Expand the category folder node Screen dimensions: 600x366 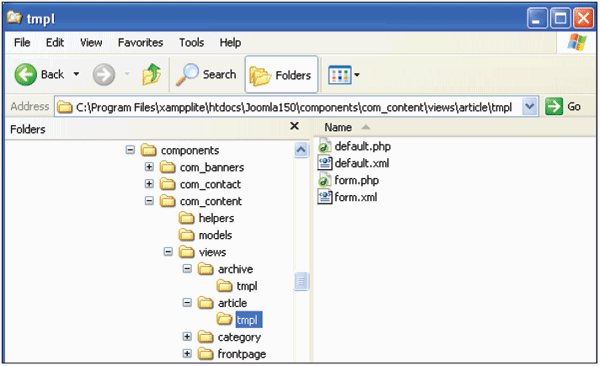click(x=187, y=337)
